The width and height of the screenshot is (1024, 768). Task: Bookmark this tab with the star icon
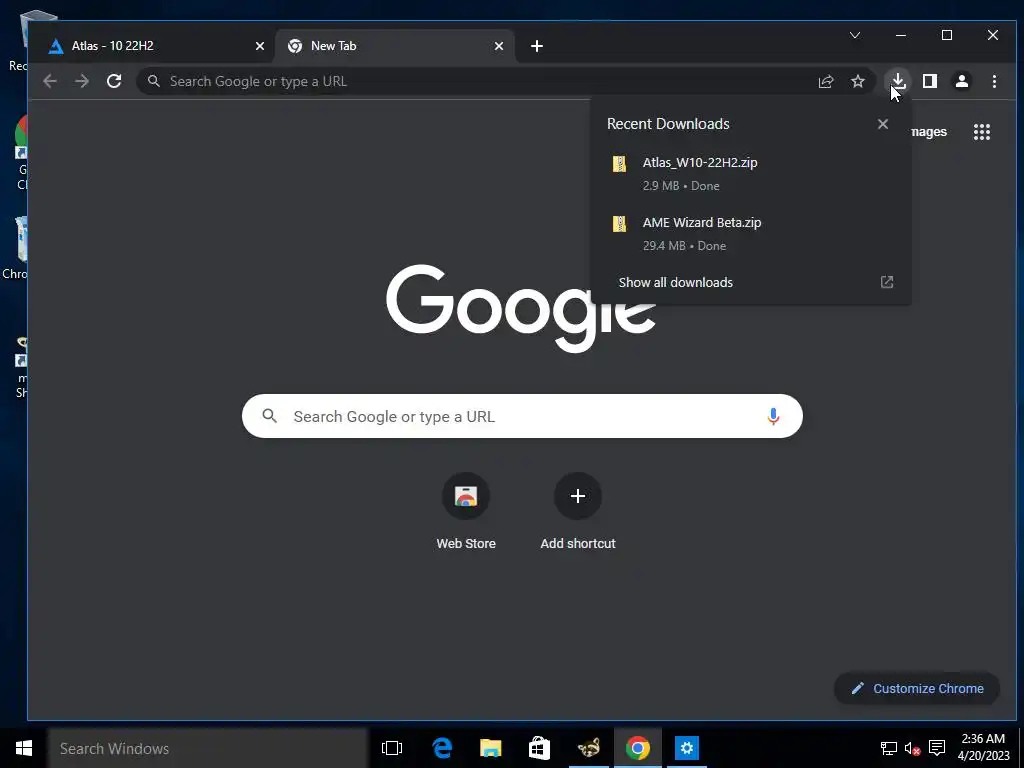(858, 81)
